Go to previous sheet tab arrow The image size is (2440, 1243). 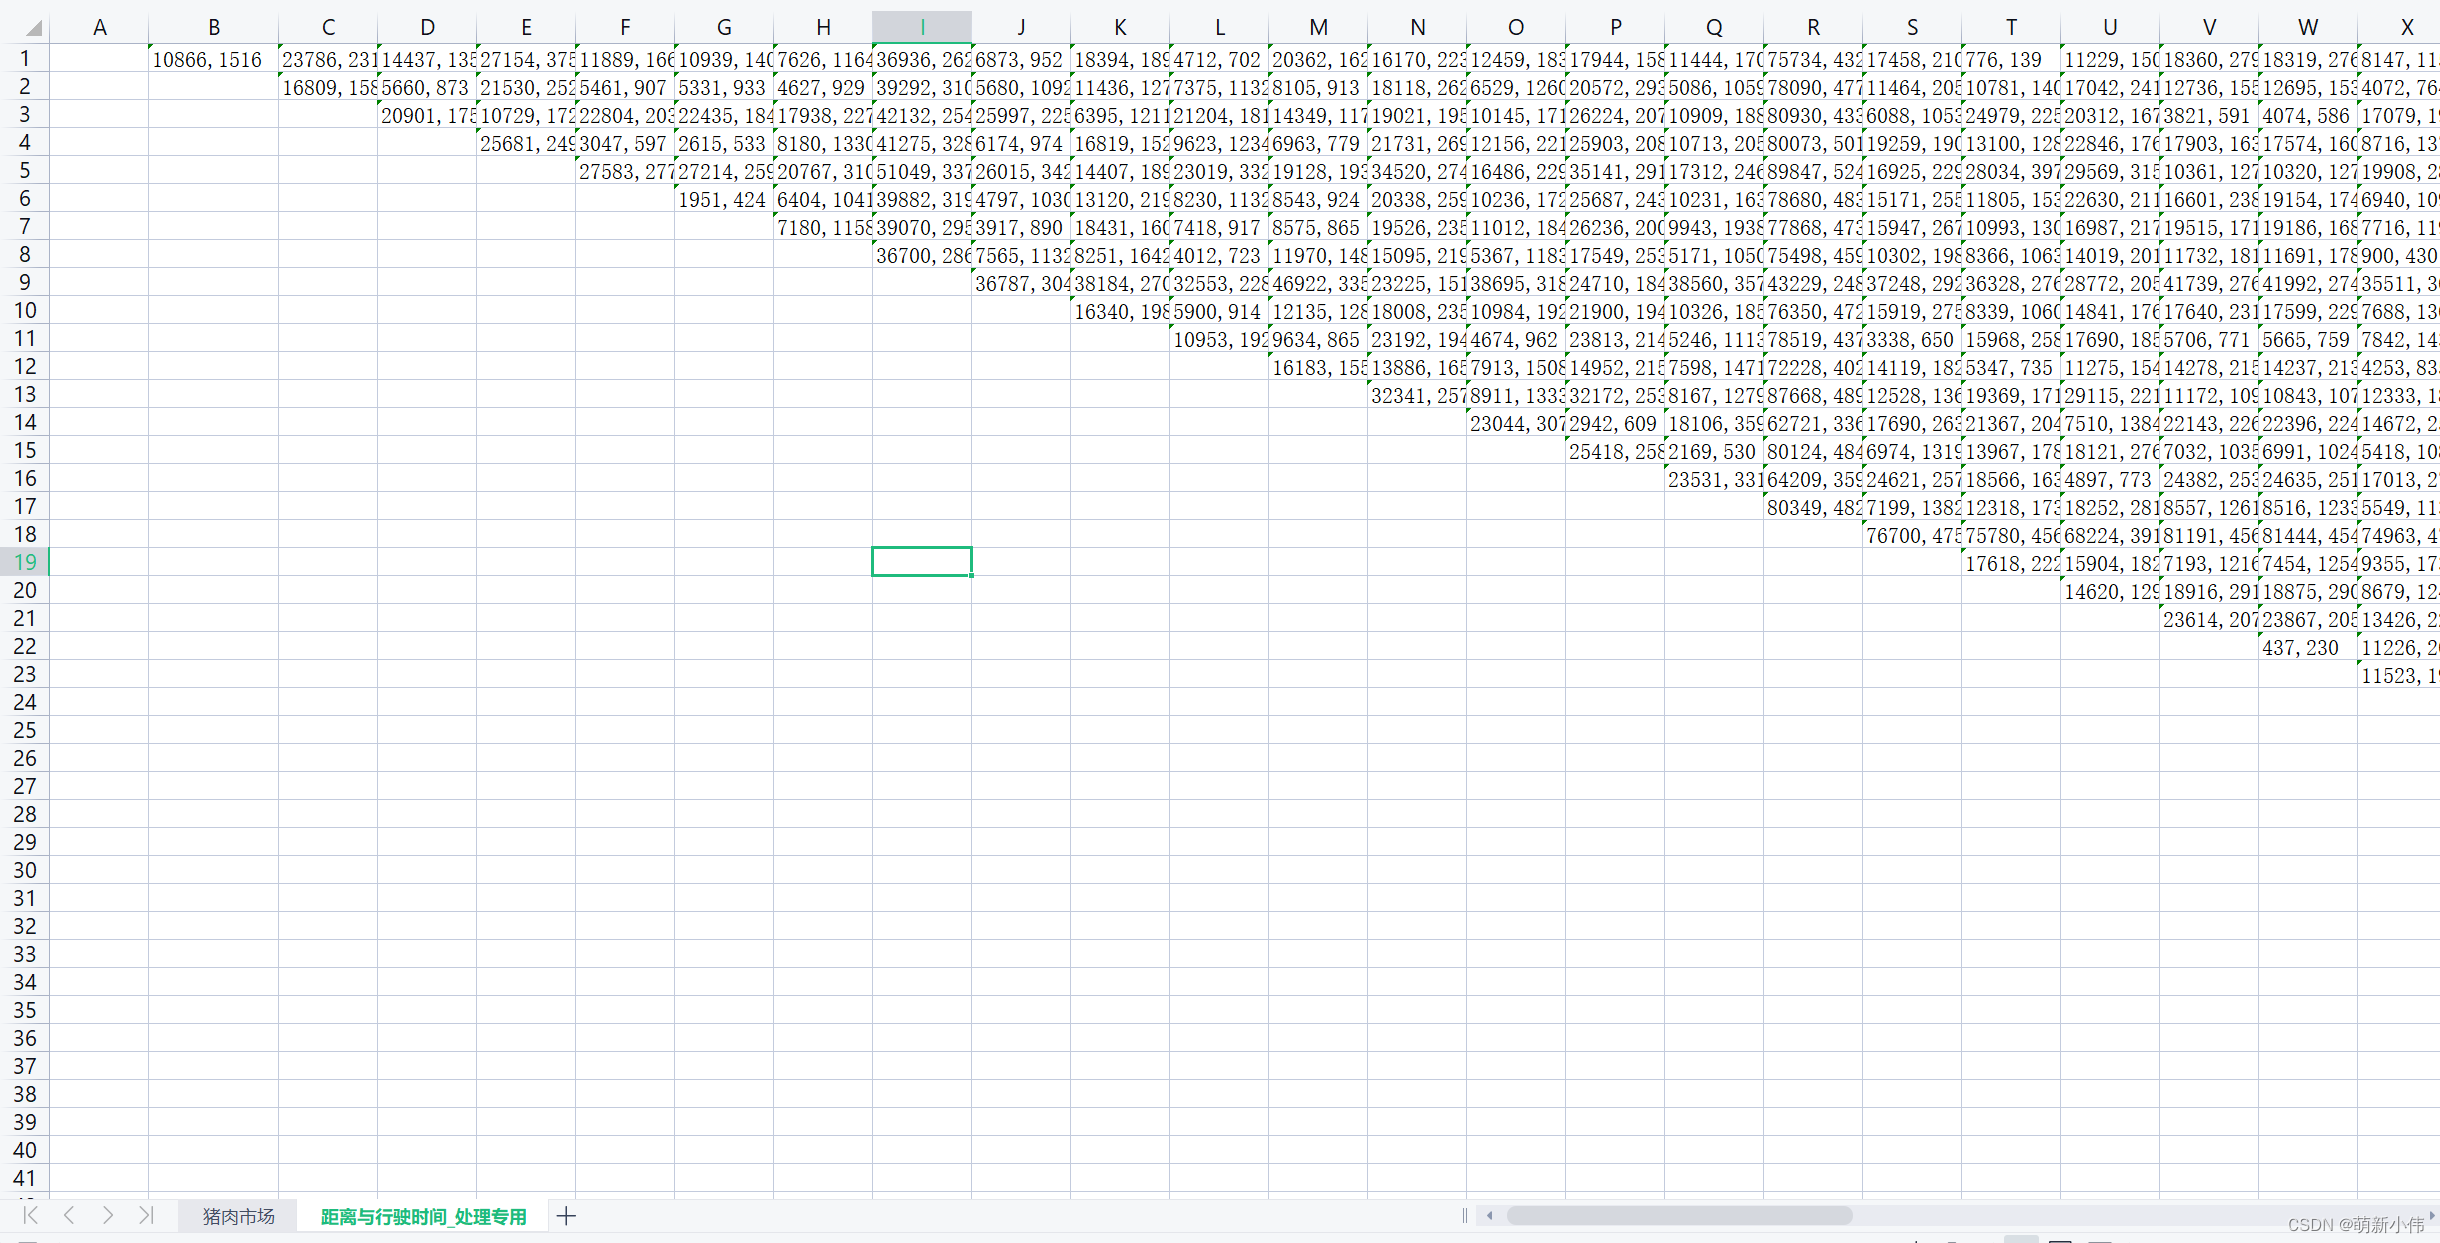pyautogui.click(x=69, y=1215)
